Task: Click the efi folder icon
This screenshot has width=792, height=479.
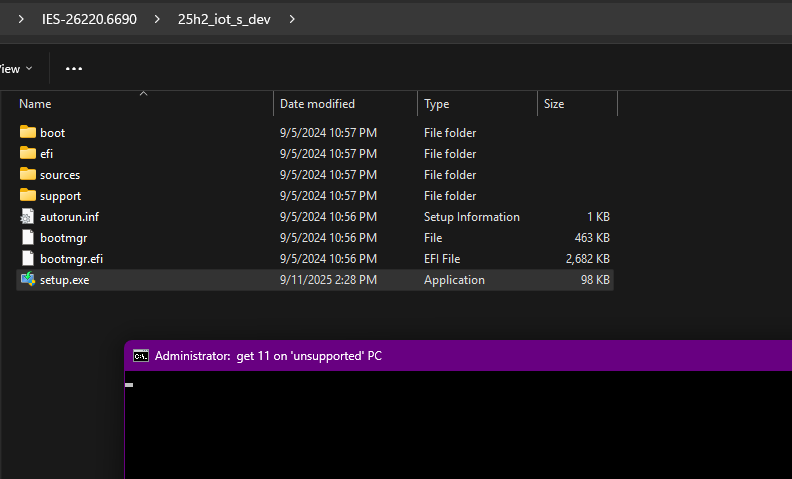Action: (x=28, y=153)
